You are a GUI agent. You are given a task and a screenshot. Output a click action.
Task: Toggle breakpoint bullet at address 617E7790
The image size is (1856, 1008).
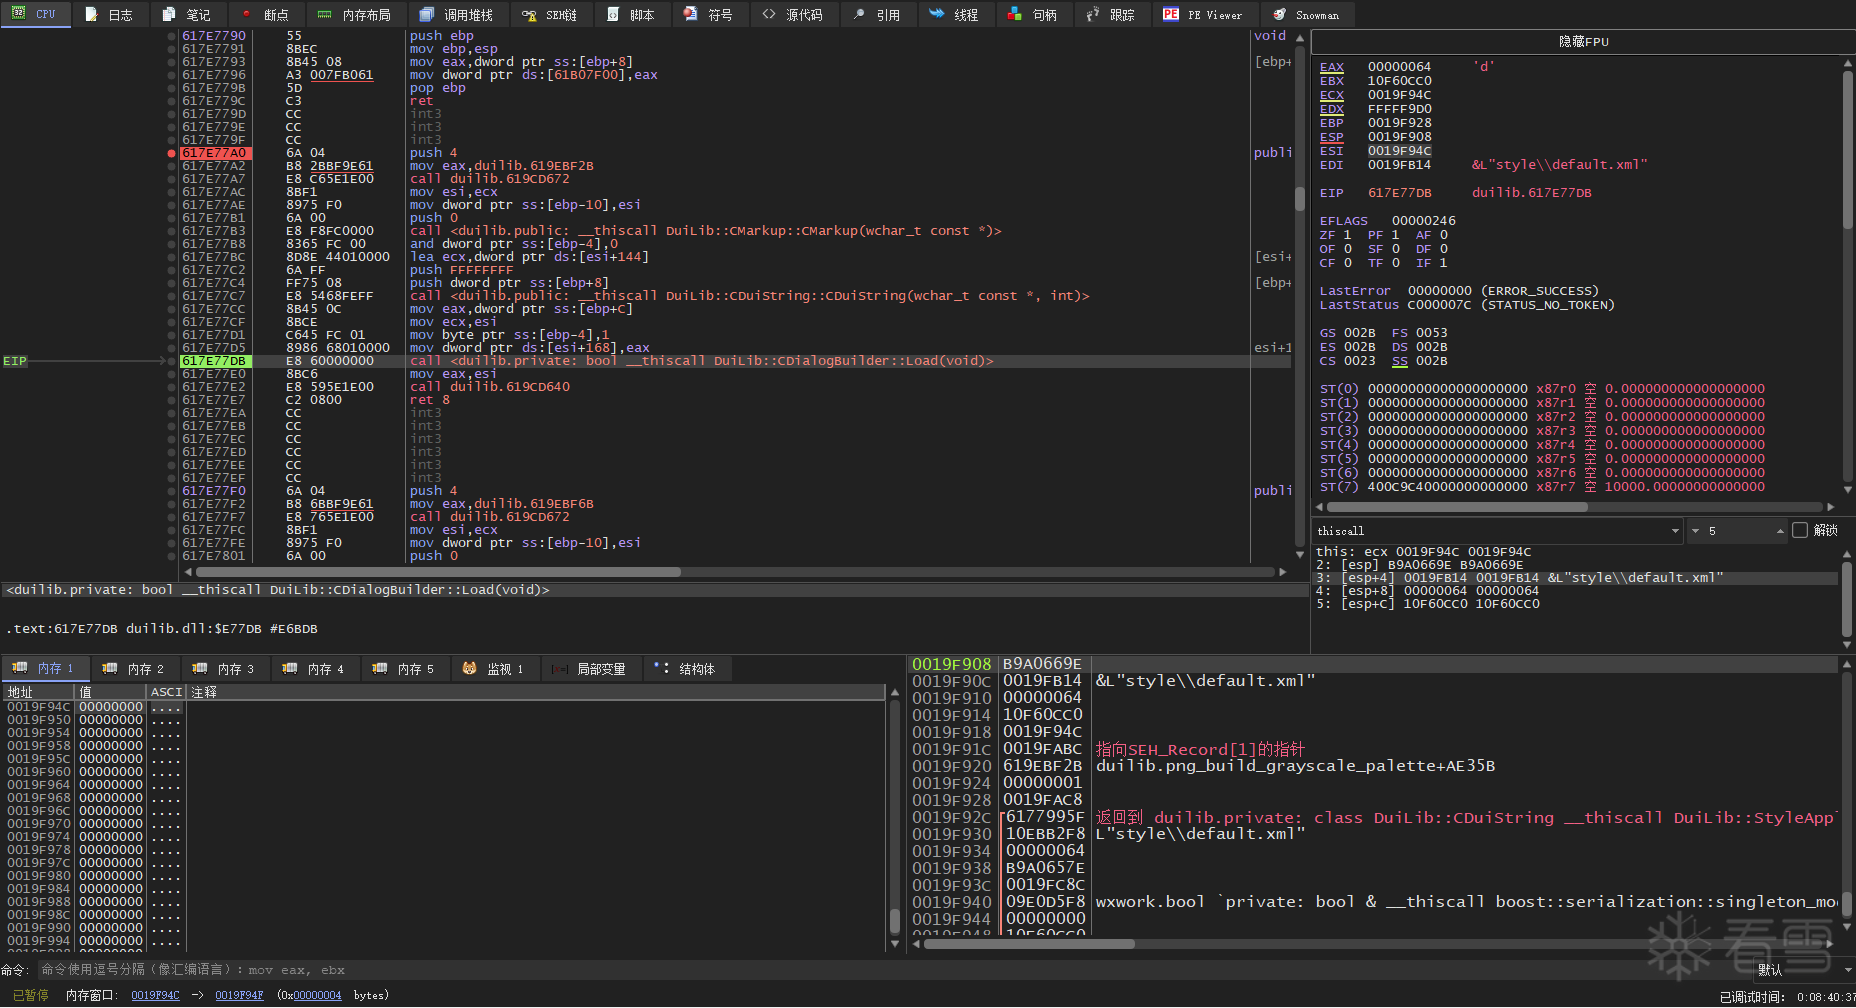click(x=172, y=36)
